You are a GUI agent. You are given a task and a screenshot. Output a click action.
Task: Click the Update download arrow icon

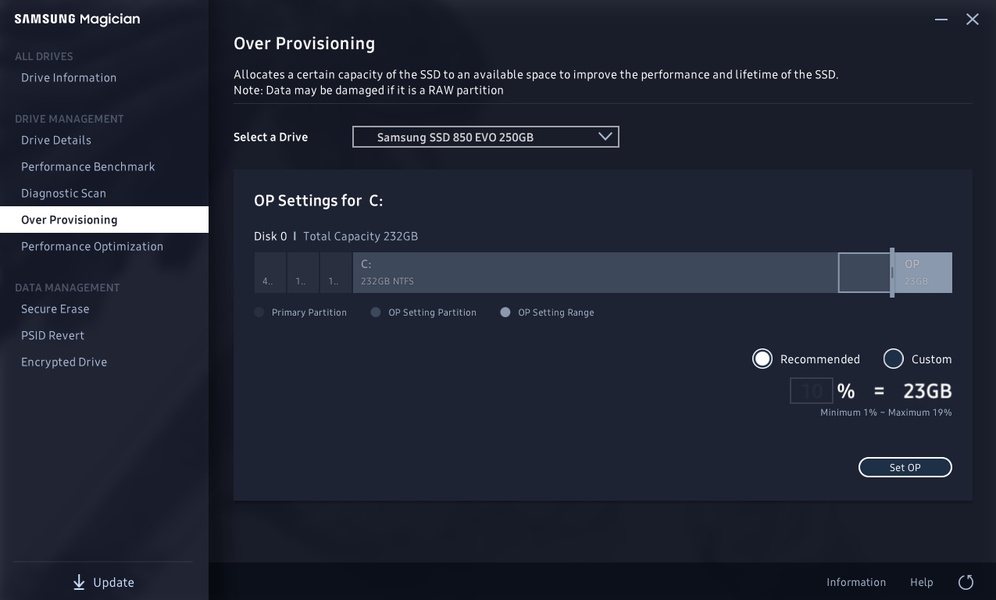(x=79, y=582)
